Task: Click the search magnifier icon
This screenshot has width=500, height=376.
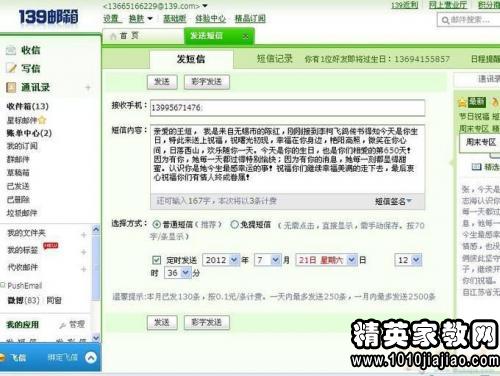Action: 445,20
